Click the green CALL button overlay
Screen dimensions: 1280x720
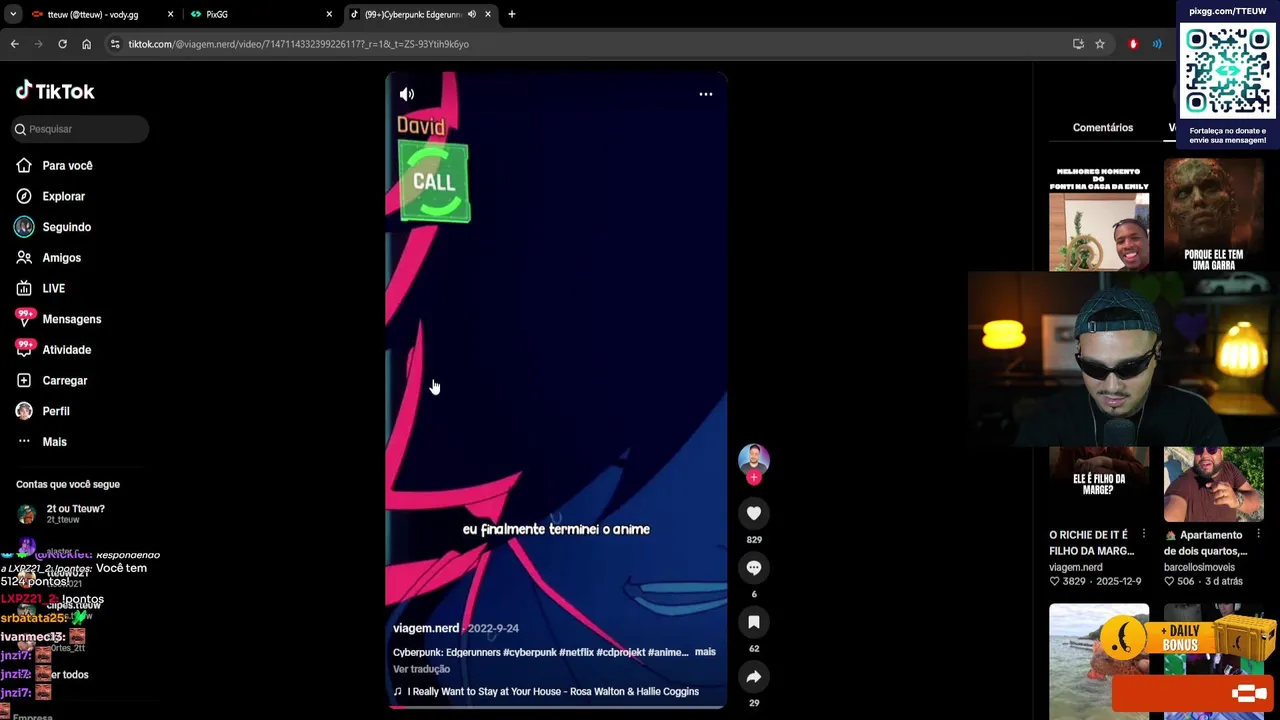coord(434,182)
